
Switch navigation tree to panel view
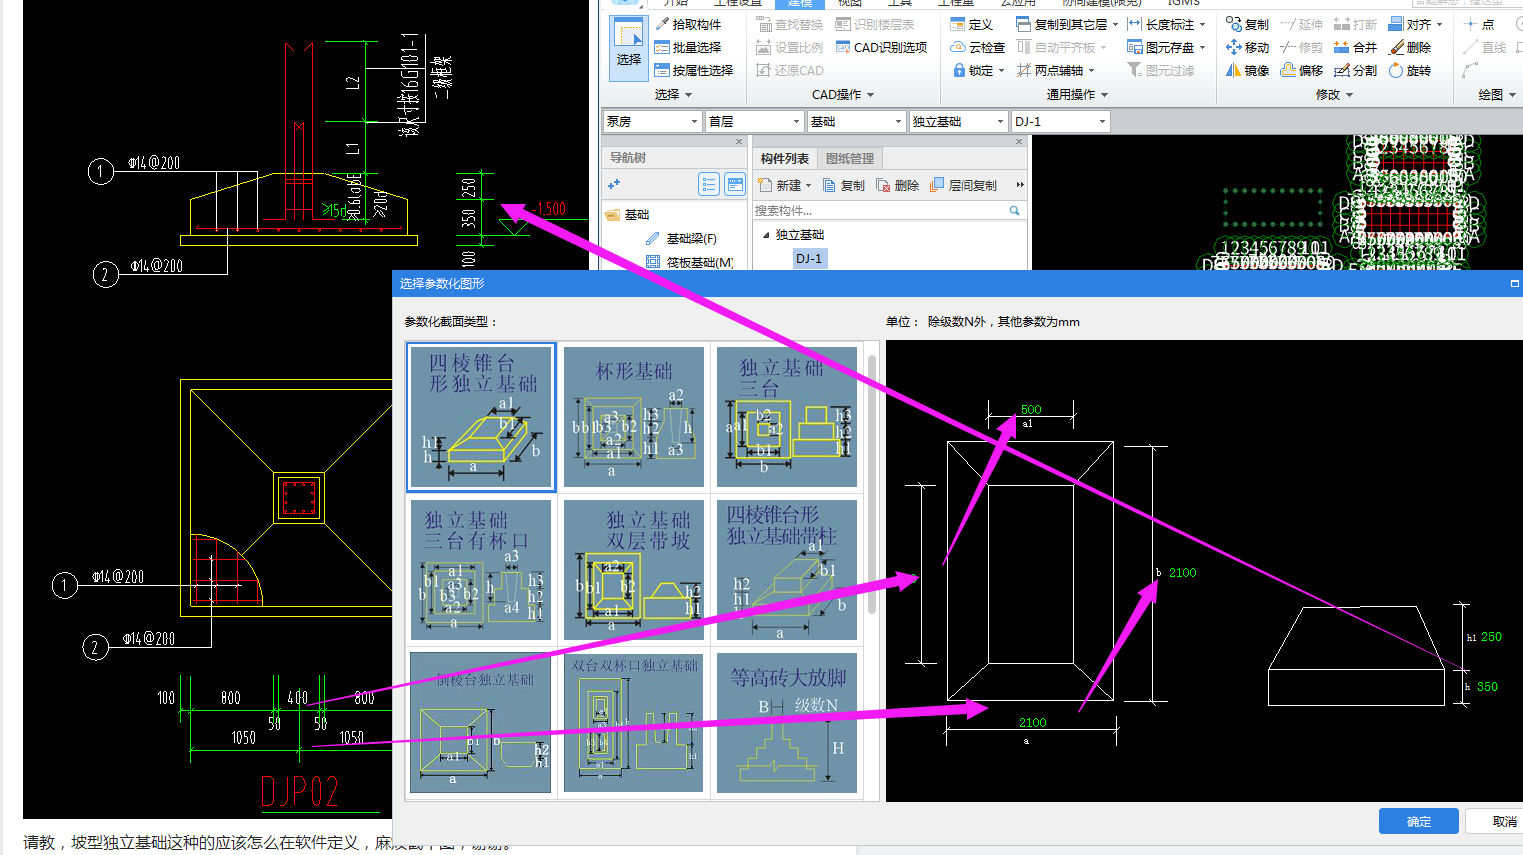click(x=735, y=184)
